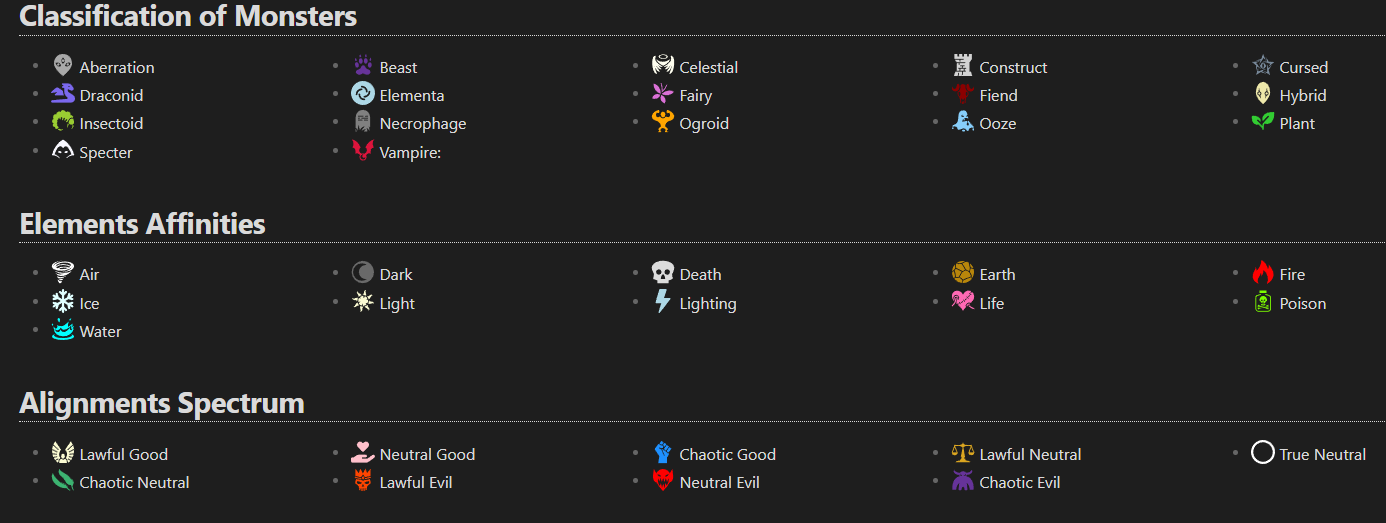Click the Celestial wings icon
Image resolution: width=1386 pixels, height=523 pixels.
(x=663, y=66)
